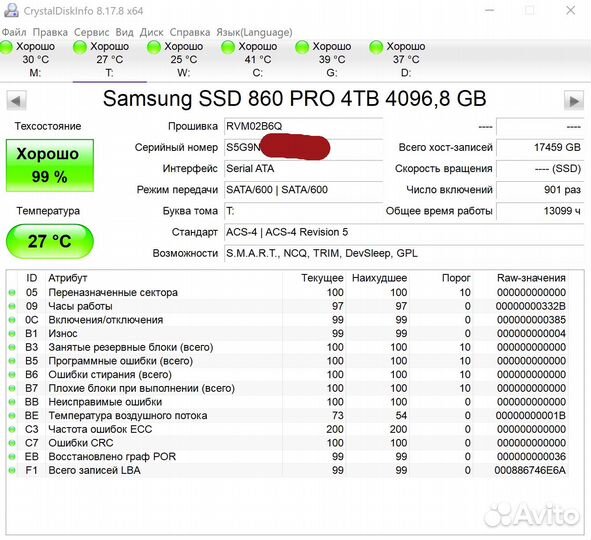Select row C7 Ошибки CRC
Image resolution: width=591 pixels, height=540 pixels.
click(288, 443)
